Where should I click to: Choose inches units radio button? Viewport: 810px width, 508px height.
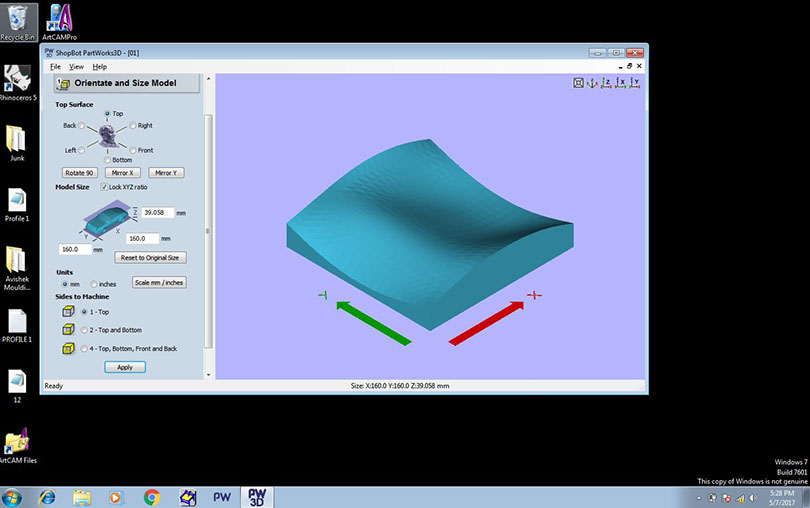(94, 284)
